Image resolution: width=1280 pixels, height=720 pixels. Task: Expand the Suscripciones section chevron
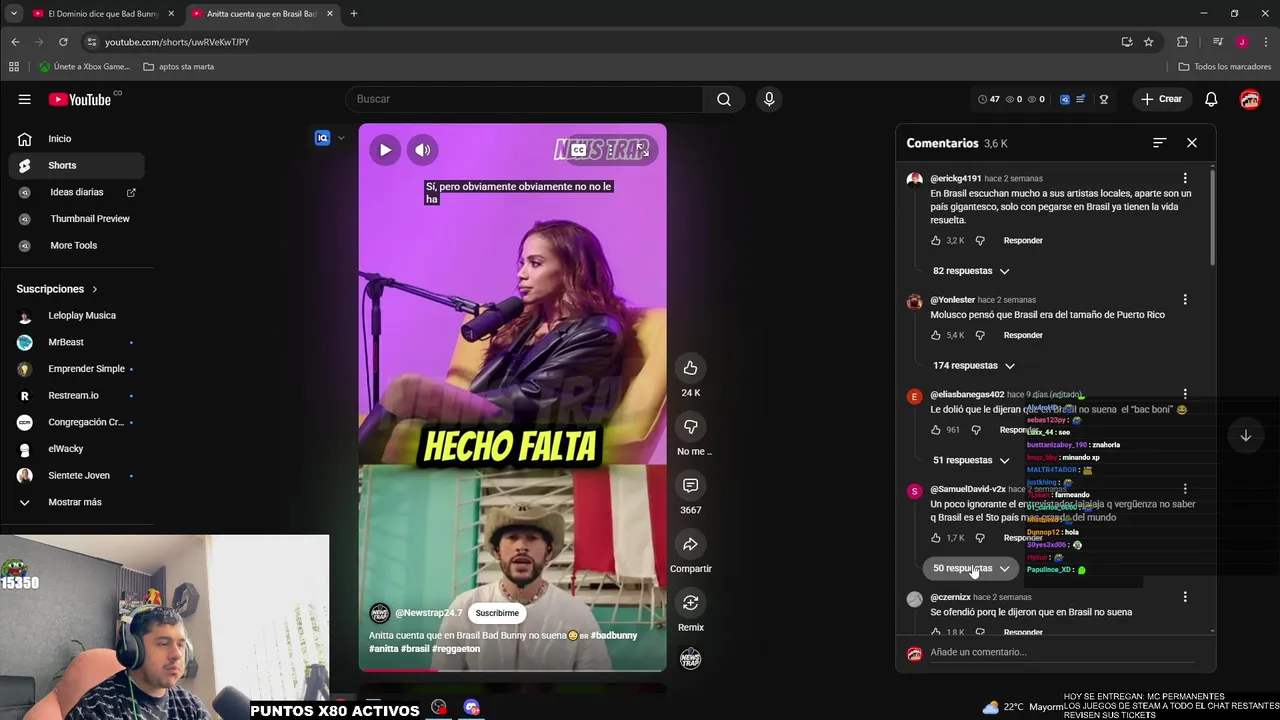click(95, 289)
